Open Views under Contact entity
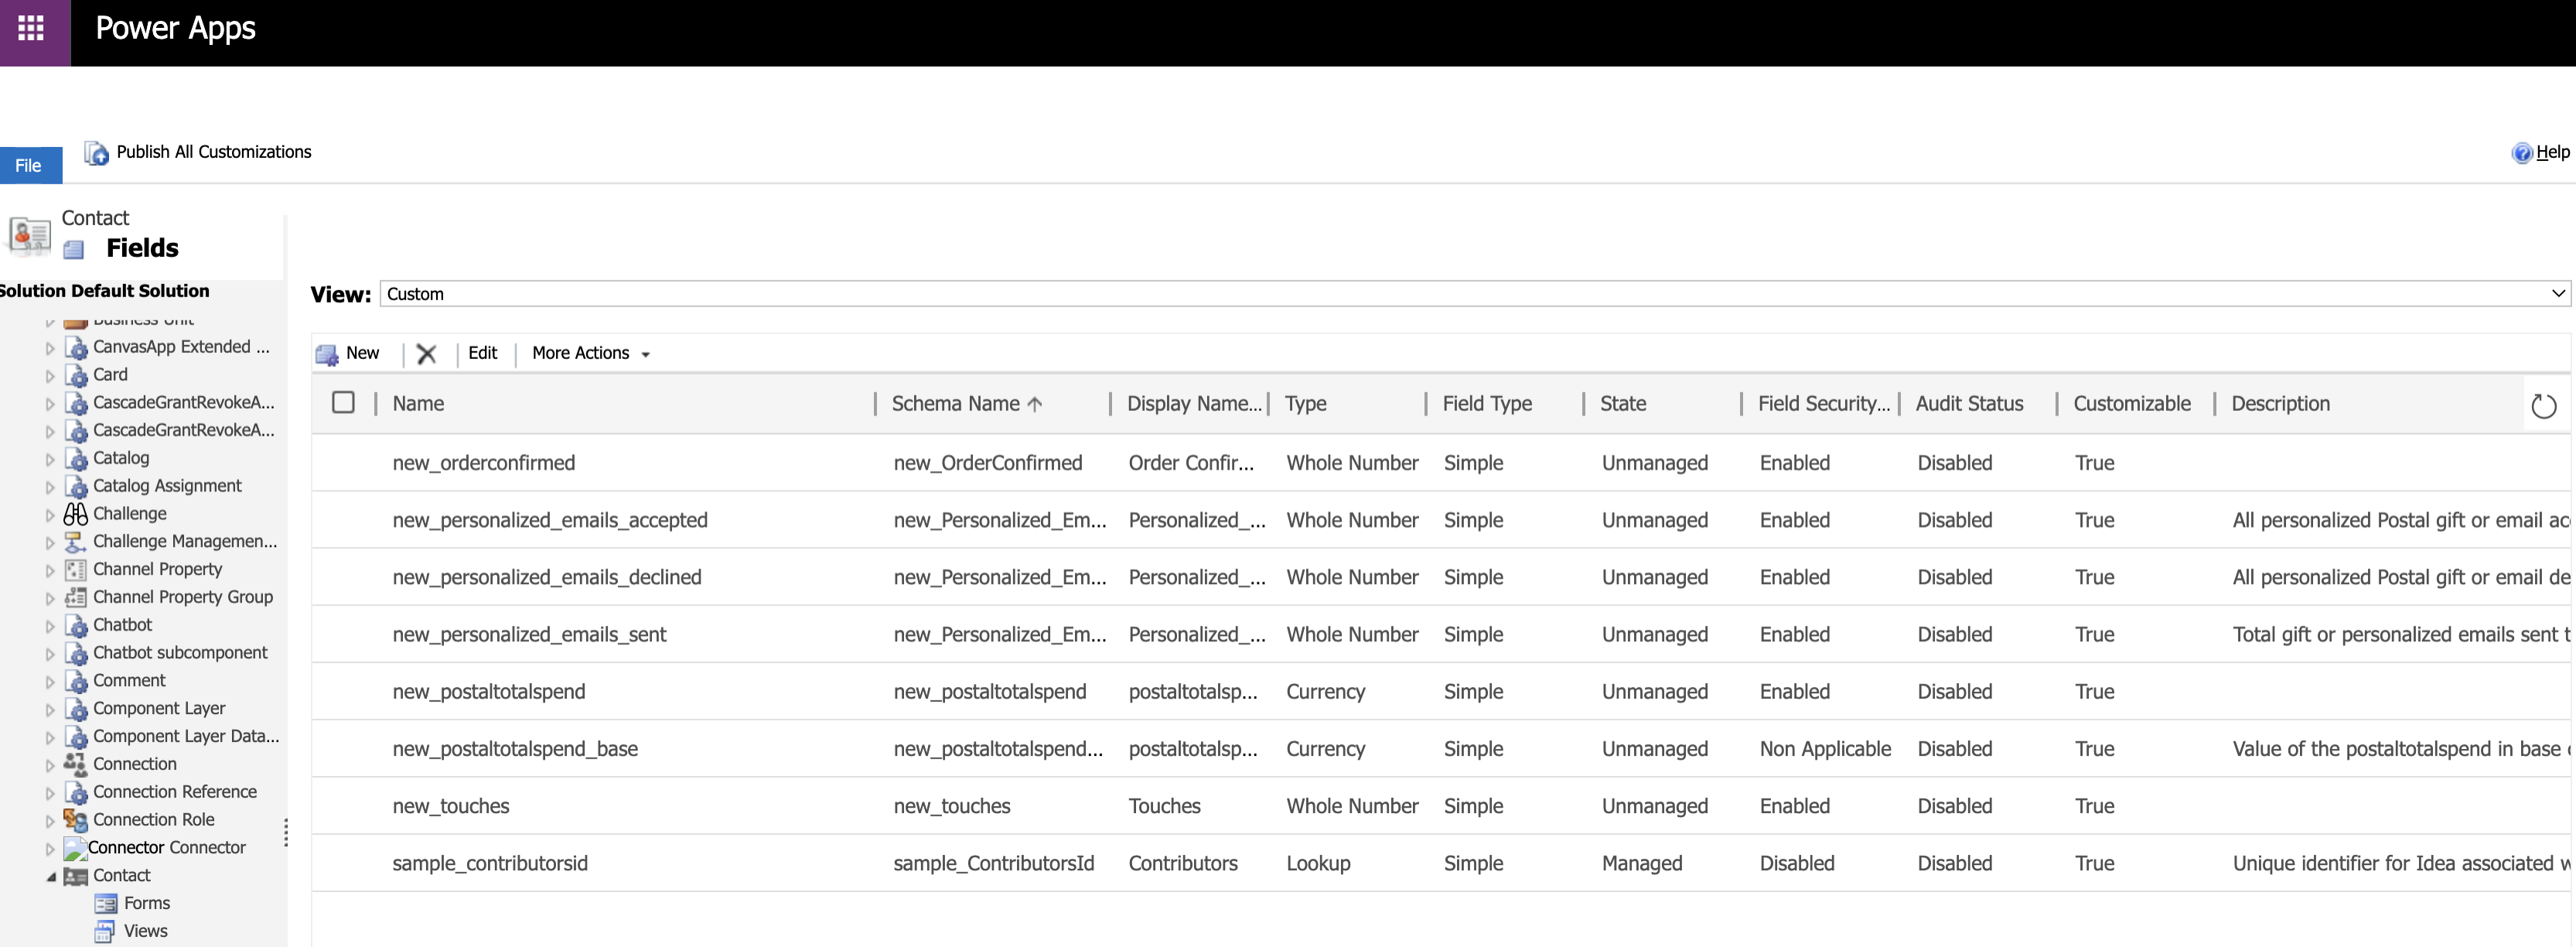The image size is (2576, 947). [x=145, y=931]
